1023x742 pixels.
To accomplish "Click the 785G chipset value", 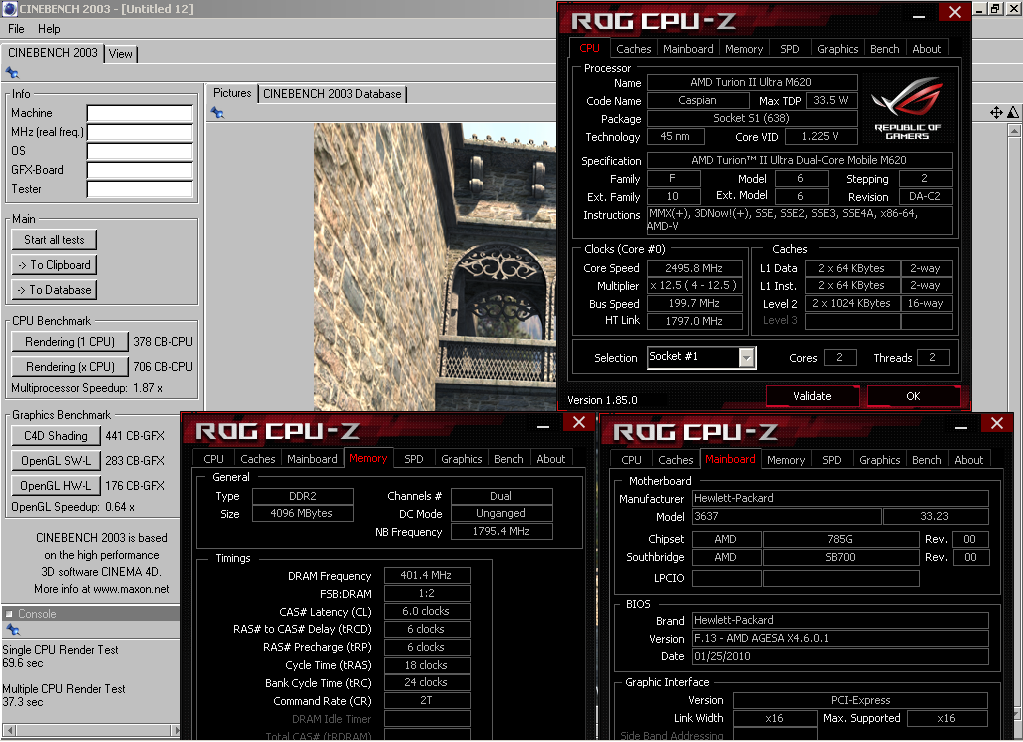I will point(840,540).
